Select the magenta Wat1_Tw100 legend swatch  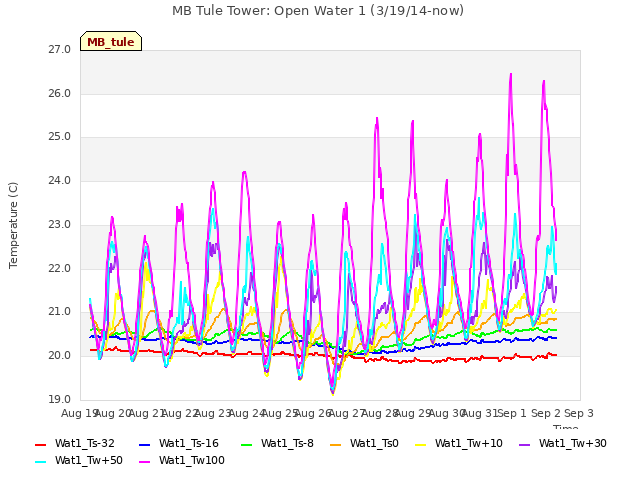pyautogui.click(x=144, y=462)
